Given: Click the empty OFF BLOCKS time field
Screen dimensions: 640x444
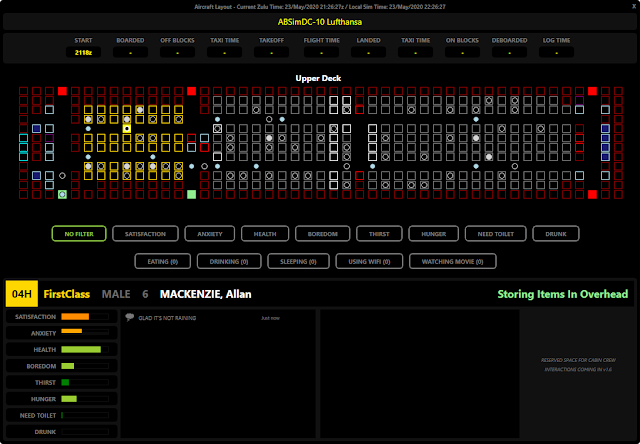Looking at the screenshot, I should coord(177,53).
